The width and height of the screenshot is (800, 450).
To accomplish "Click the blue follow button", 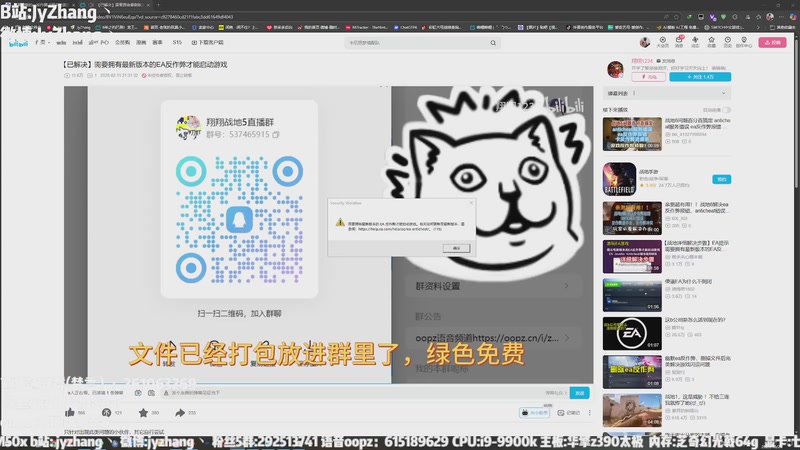I will (700, 77).
